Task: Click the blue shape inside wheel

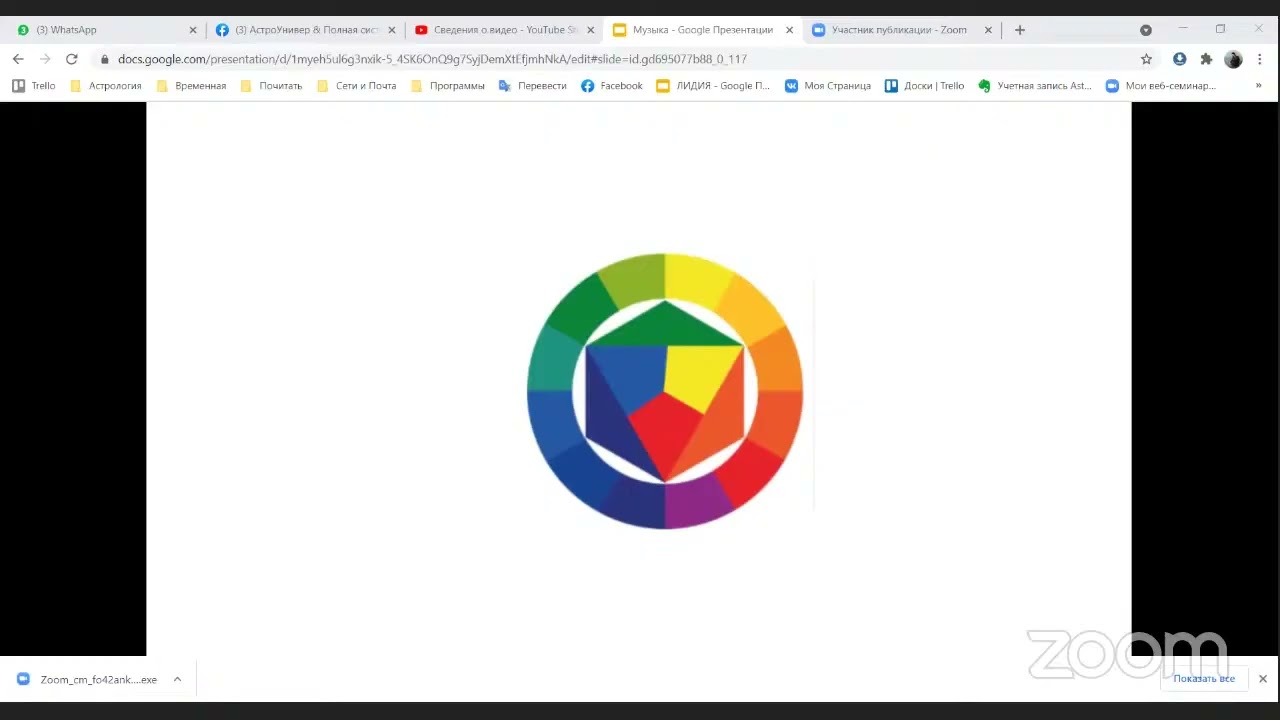Action: 625,378
